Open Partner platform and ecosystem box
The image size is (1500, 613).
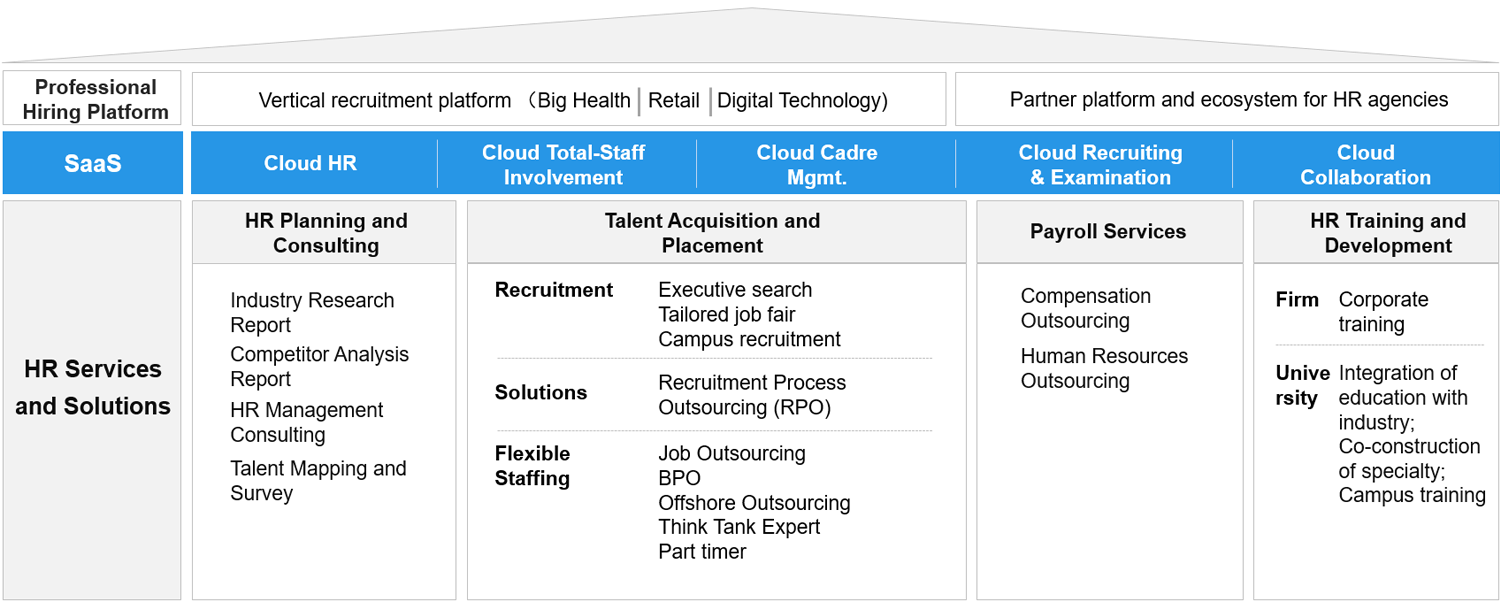point(1227,99)
